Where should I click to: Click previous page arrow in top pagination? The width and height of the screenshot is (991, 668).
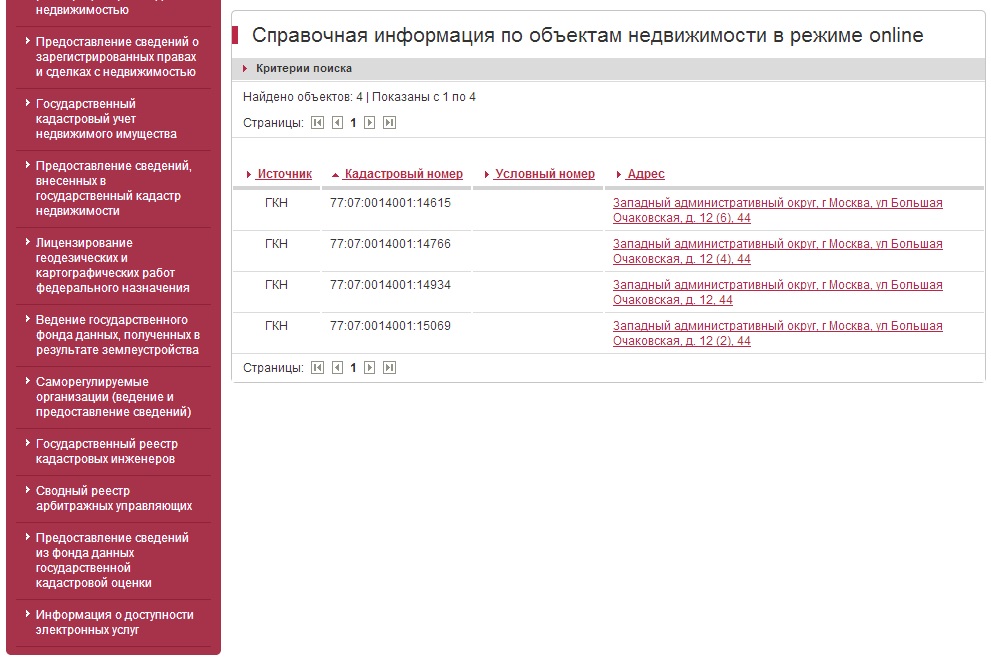point(337,123)
